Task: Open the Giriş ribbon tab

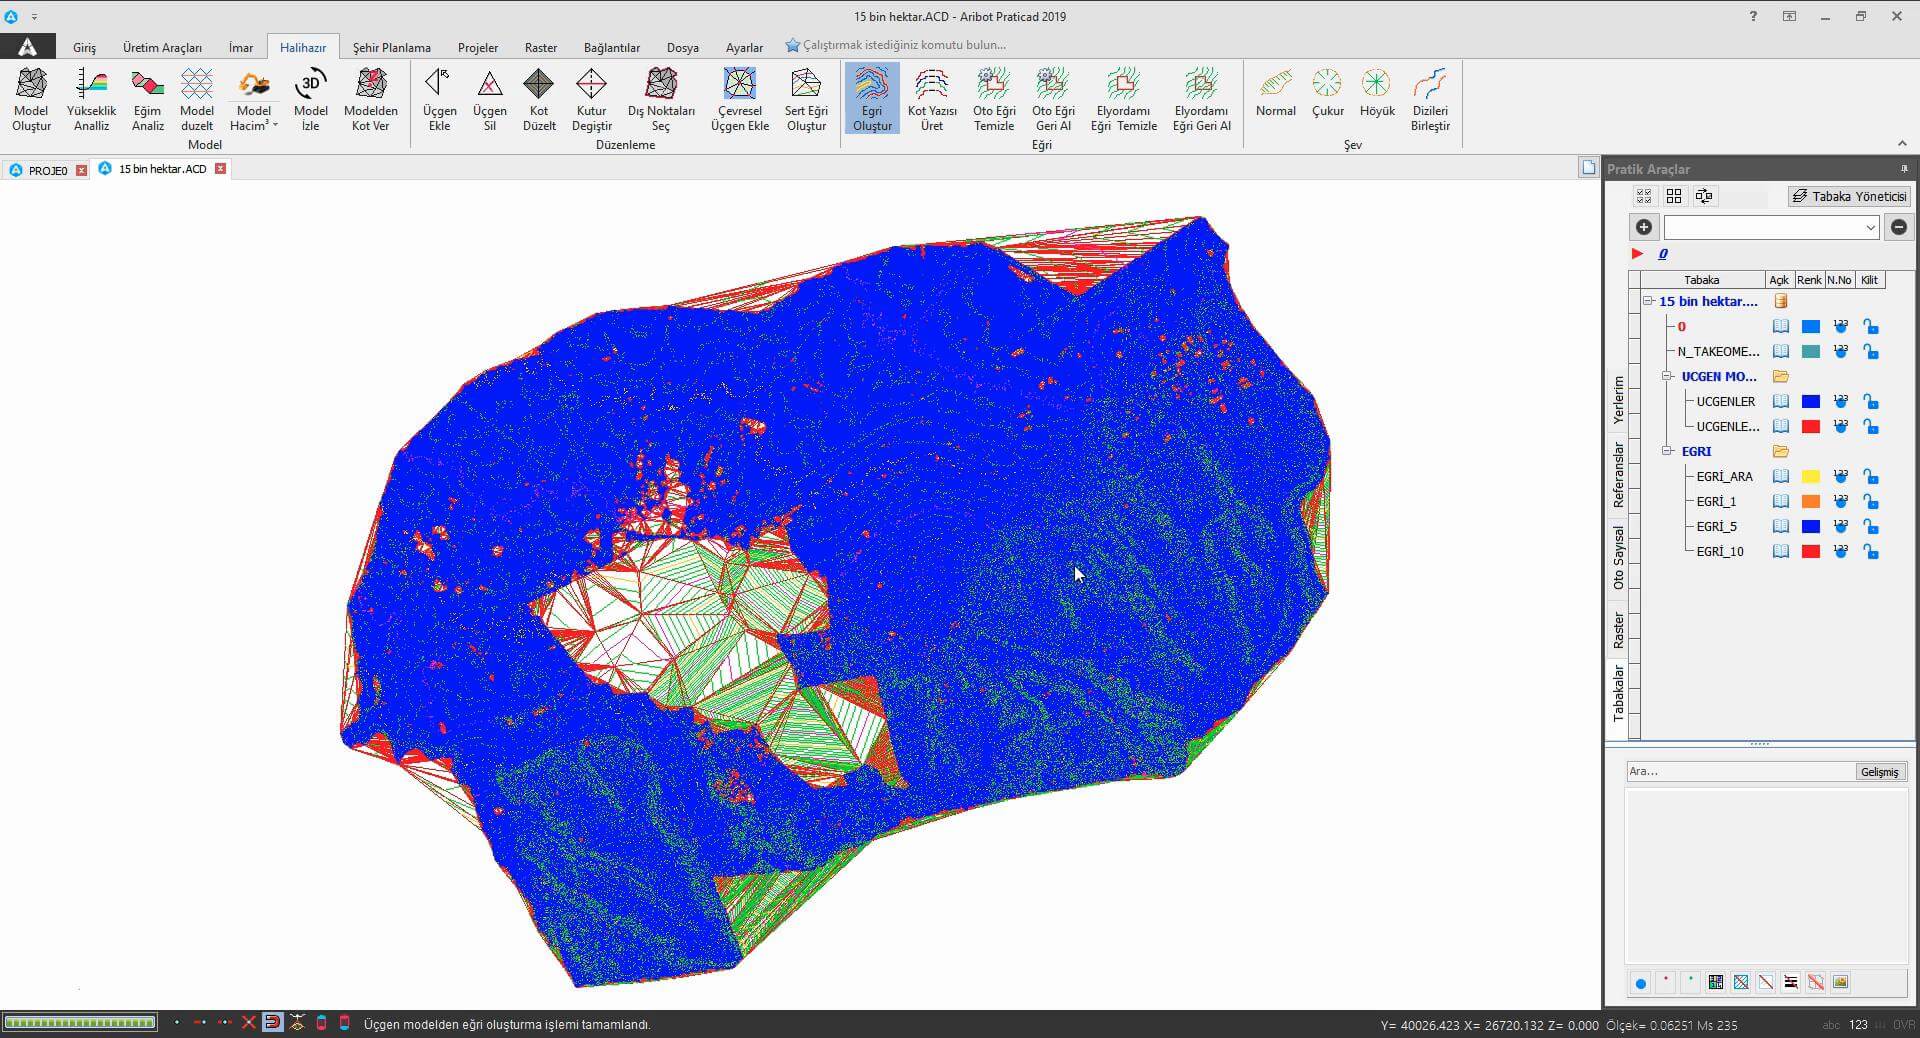Action: tap(84, 47)
